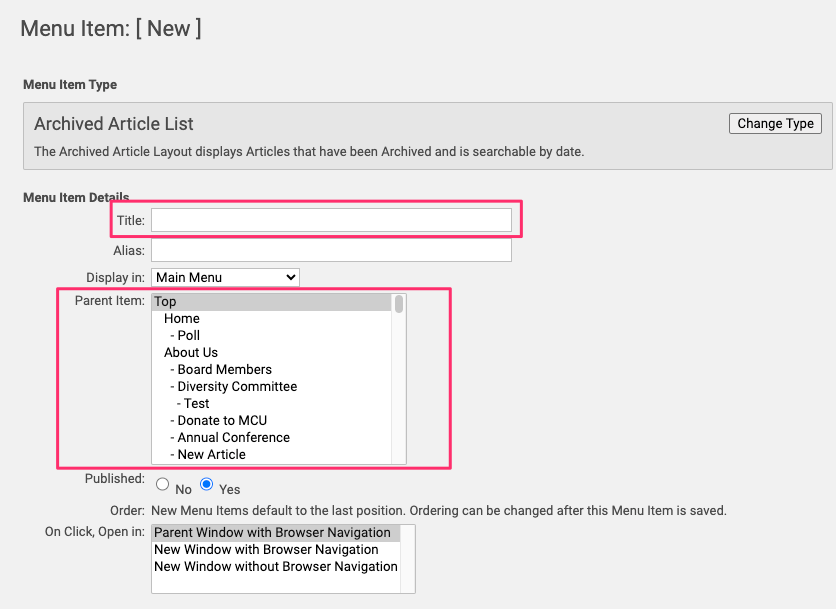The height and width of the screenshot is (609, 836).
Task: Select New Window without Browser Navigation
Action: (x=275, y=567)
